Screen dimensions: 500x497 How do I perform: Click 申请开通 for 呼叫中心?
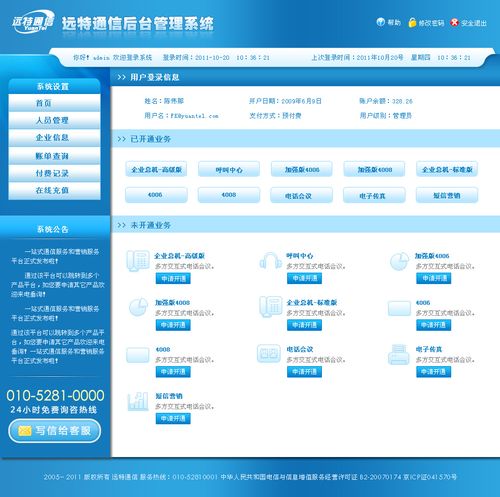(x=305, y=278)
